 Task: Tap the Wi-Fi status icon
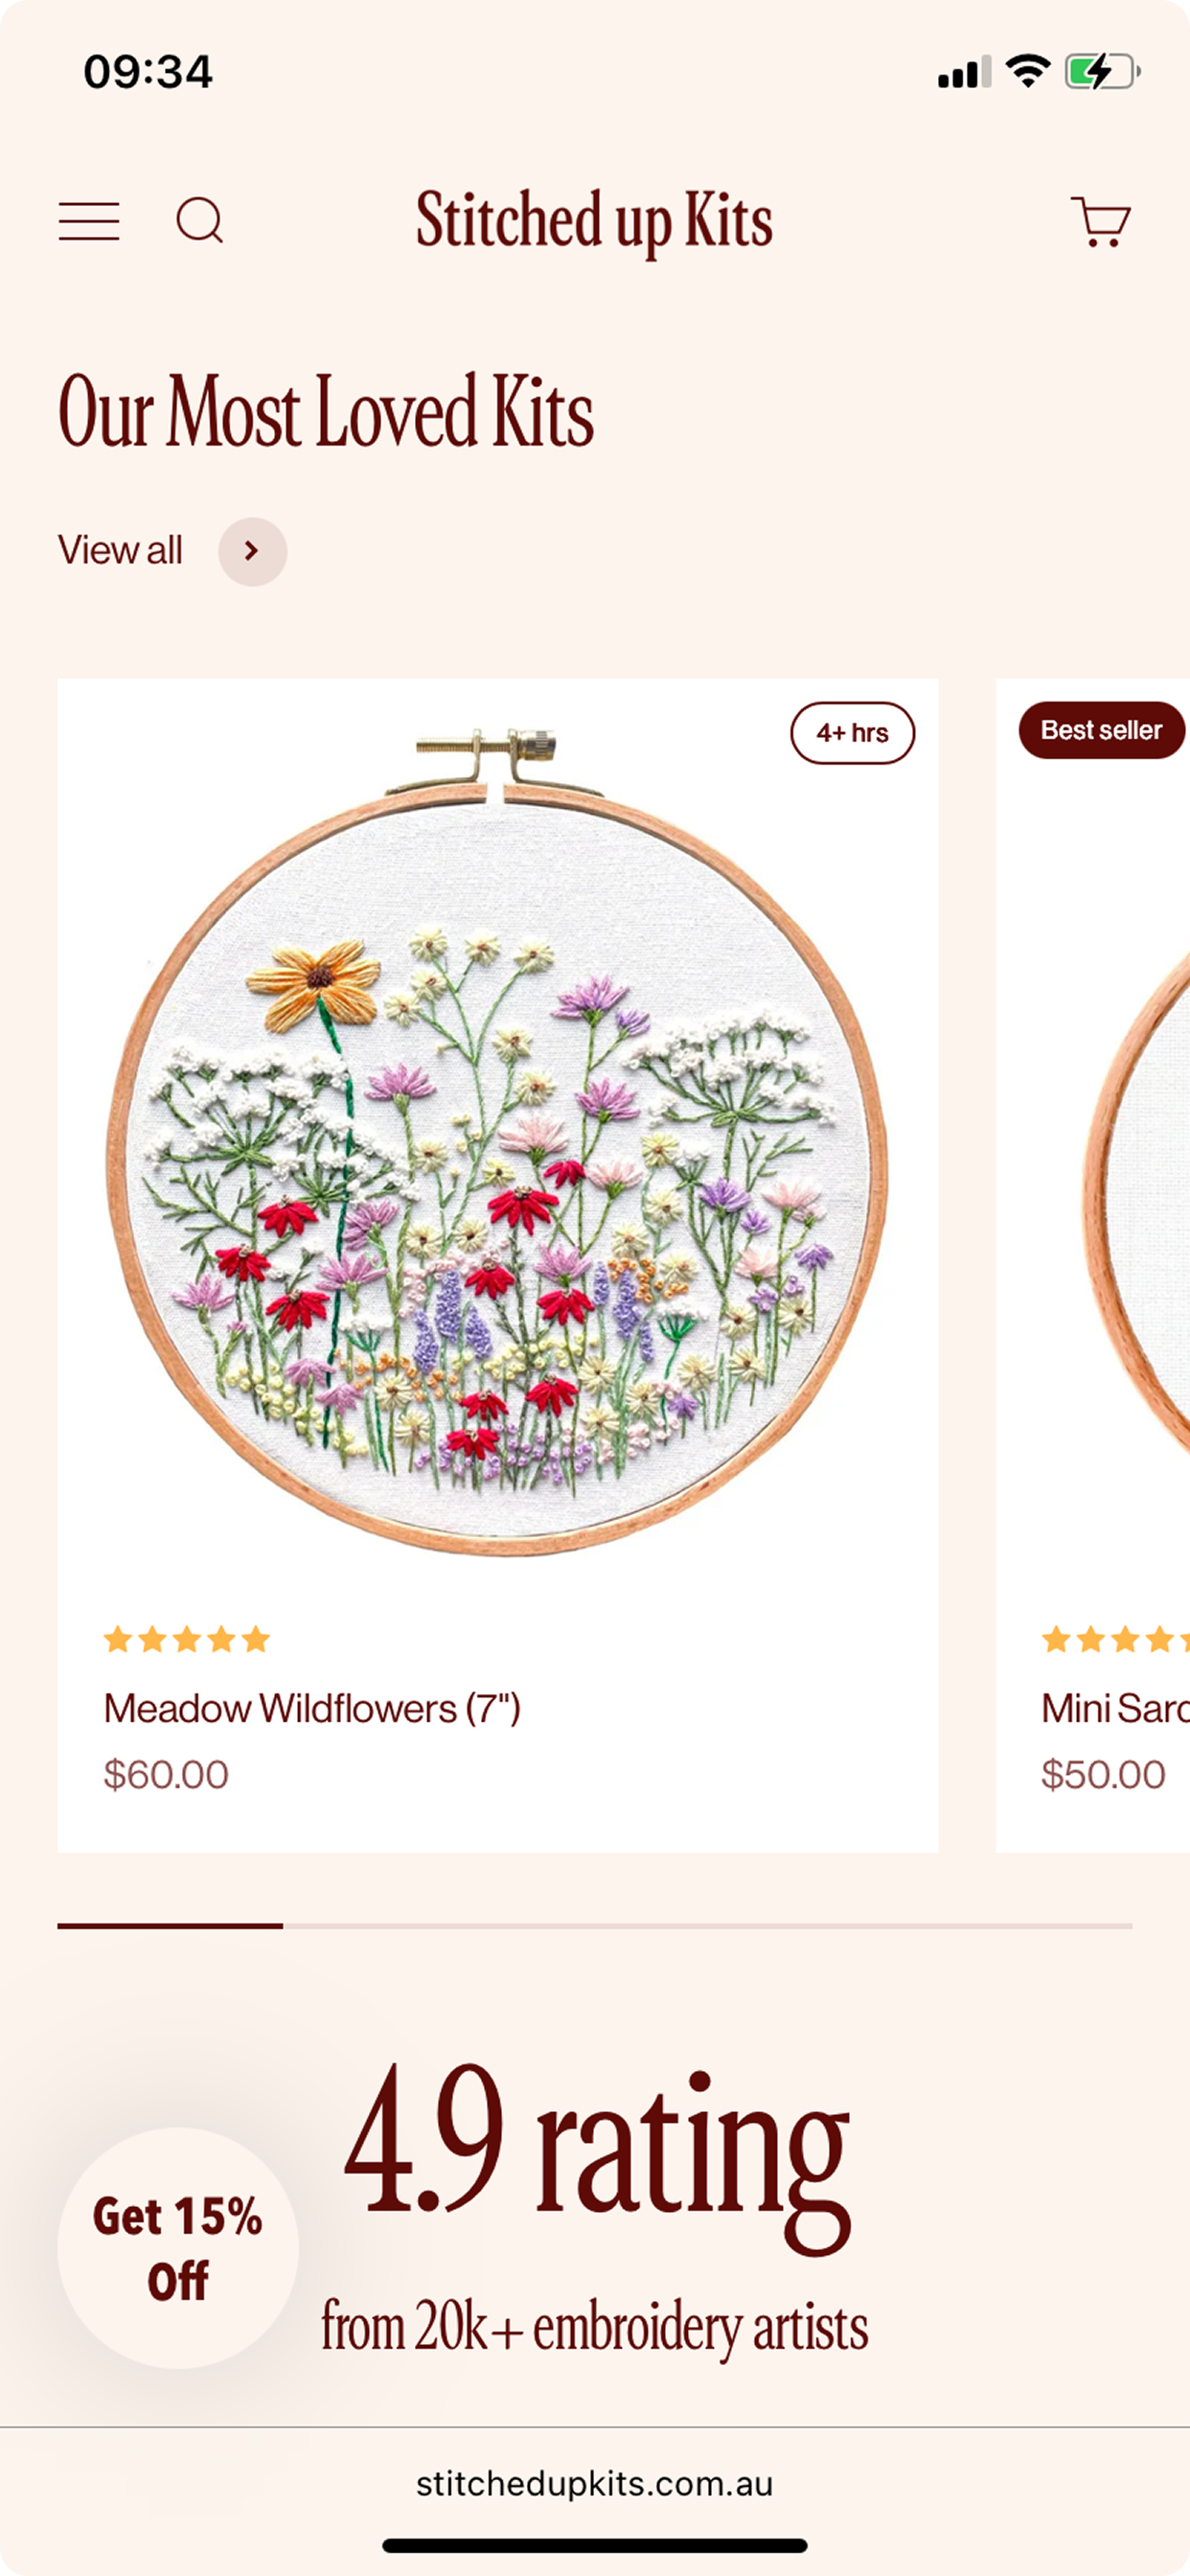[x=1027, y=72]
